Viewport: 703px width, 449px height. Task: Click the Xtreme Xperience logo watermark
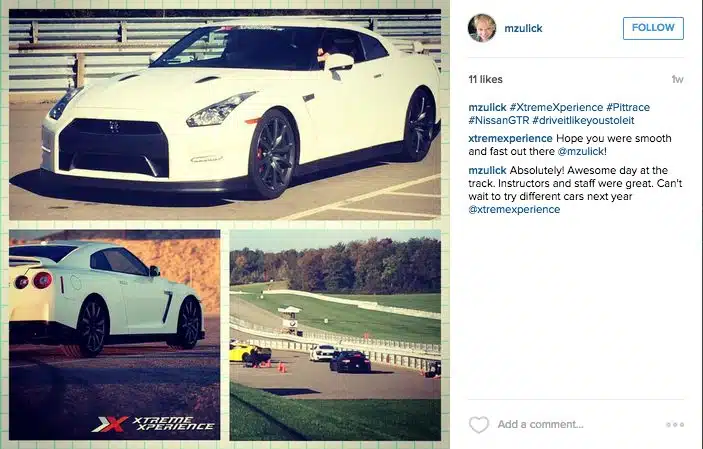click(153, 423)
